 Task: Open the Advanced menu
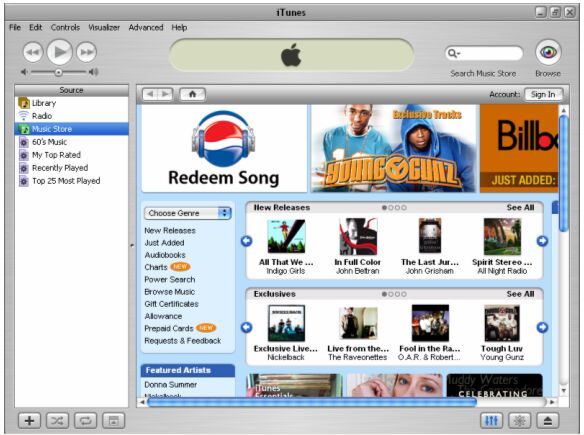point(146,28)
